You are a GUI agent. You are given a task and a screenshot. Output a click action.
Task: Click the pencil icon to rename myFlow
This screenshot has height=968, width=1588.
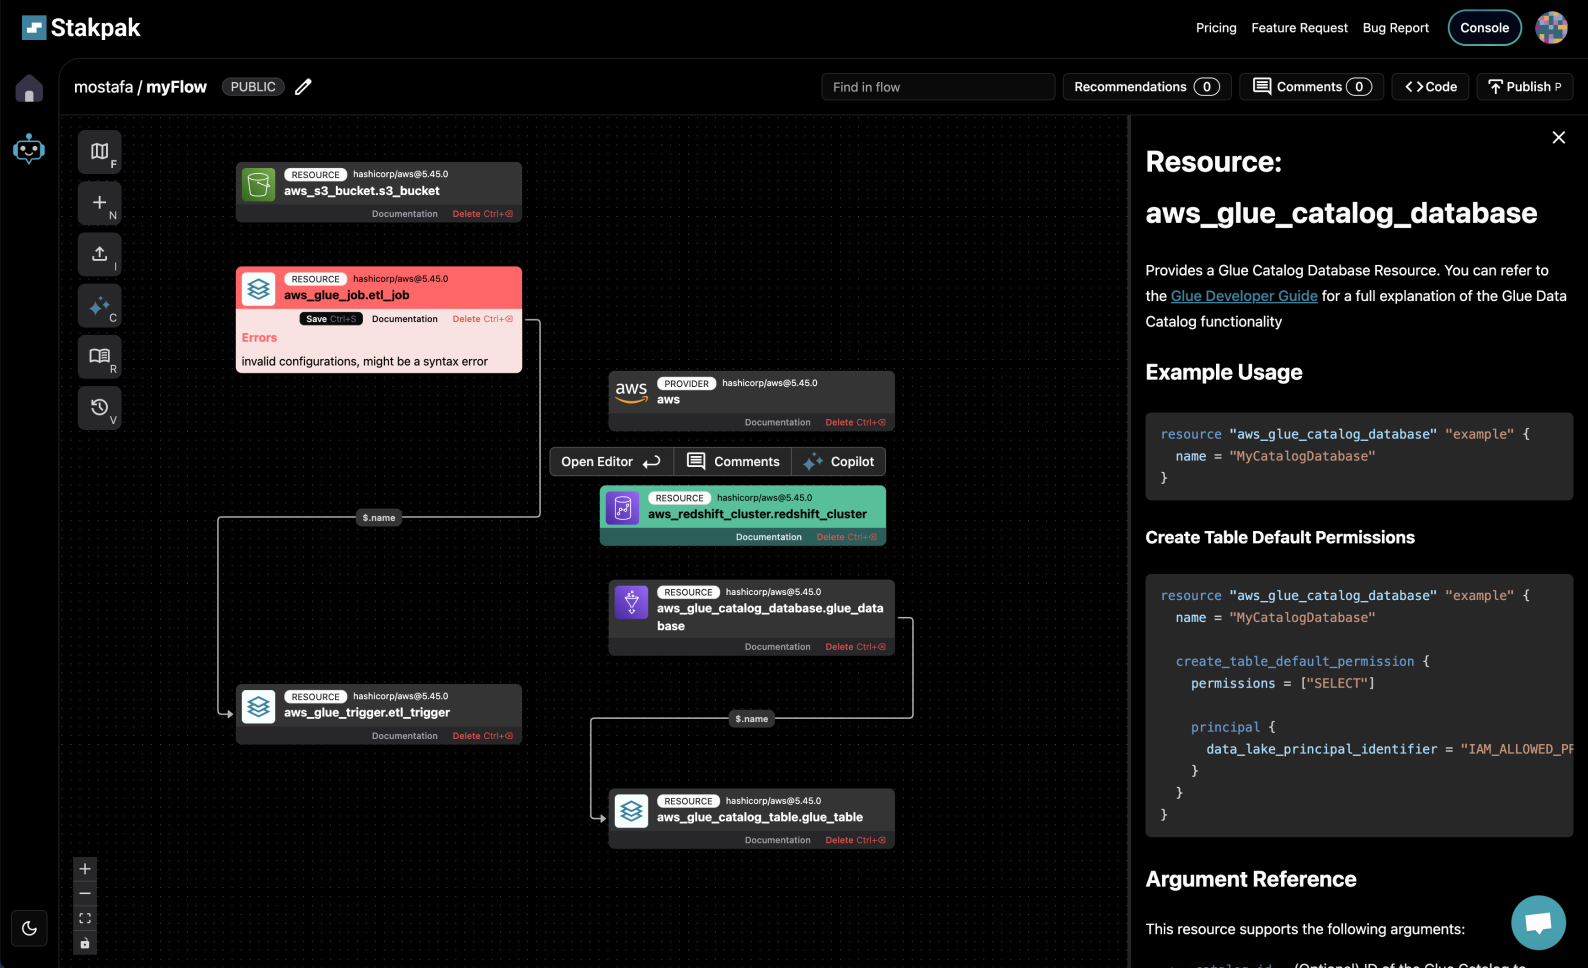pos(303,87)
